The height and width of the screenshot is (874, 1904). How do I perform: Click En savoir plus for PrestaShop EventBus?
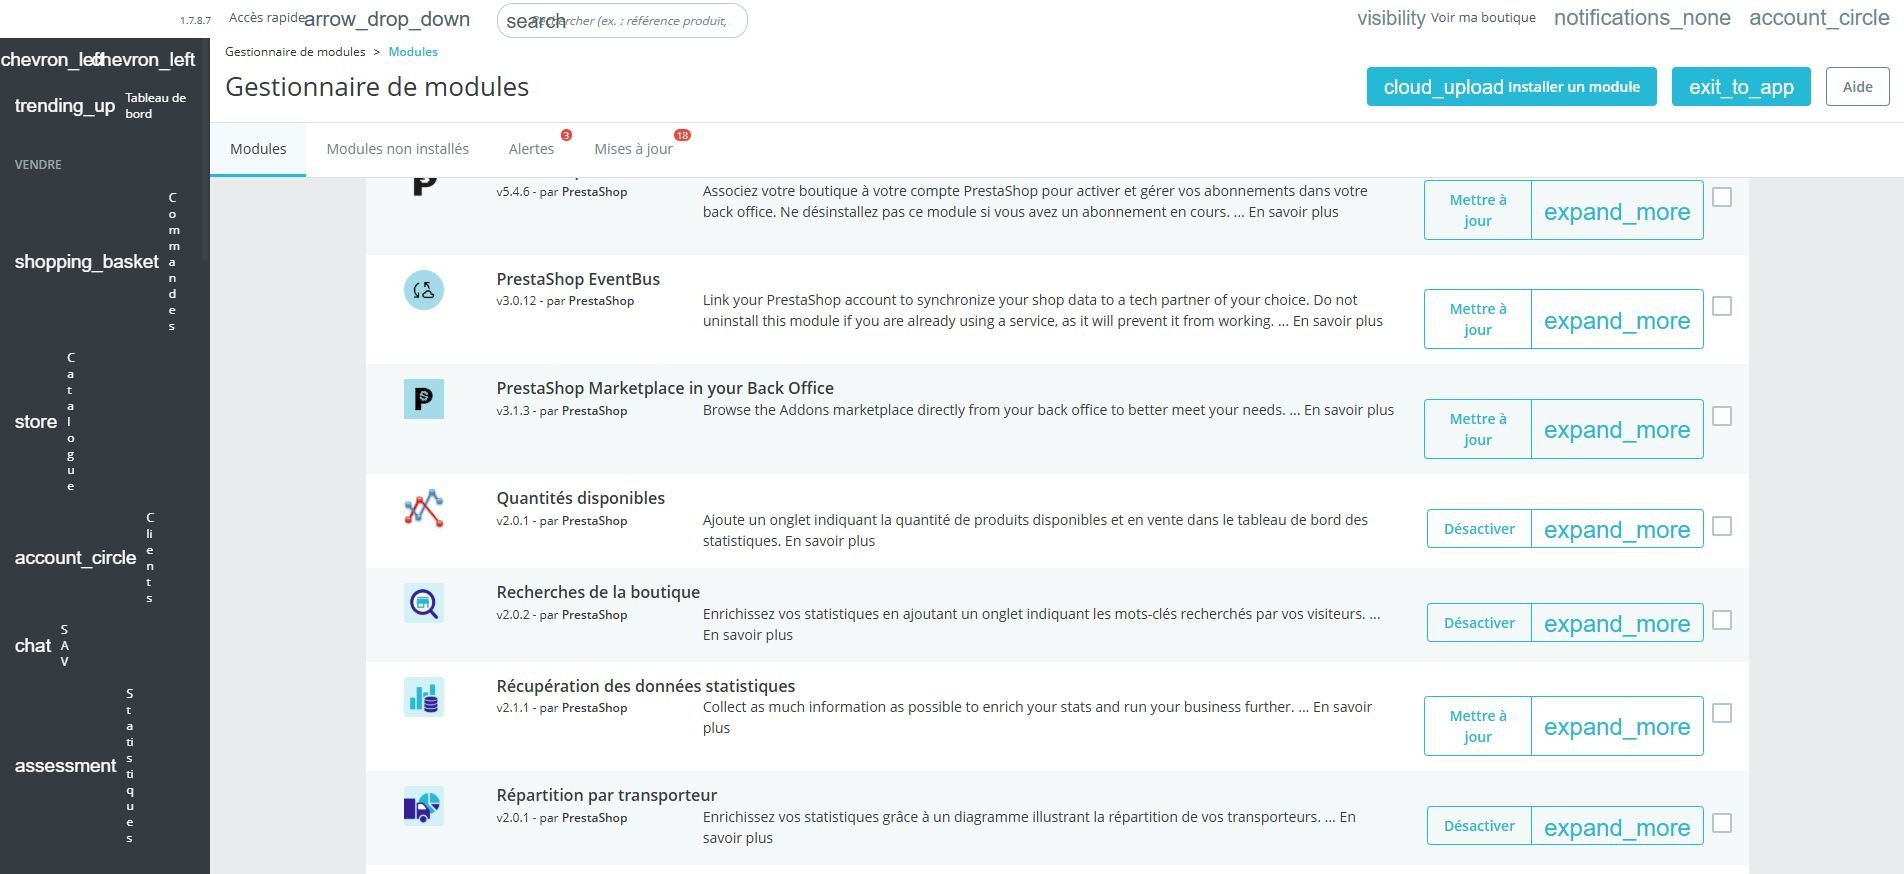pyautogui.click(x=1338, y=321)
